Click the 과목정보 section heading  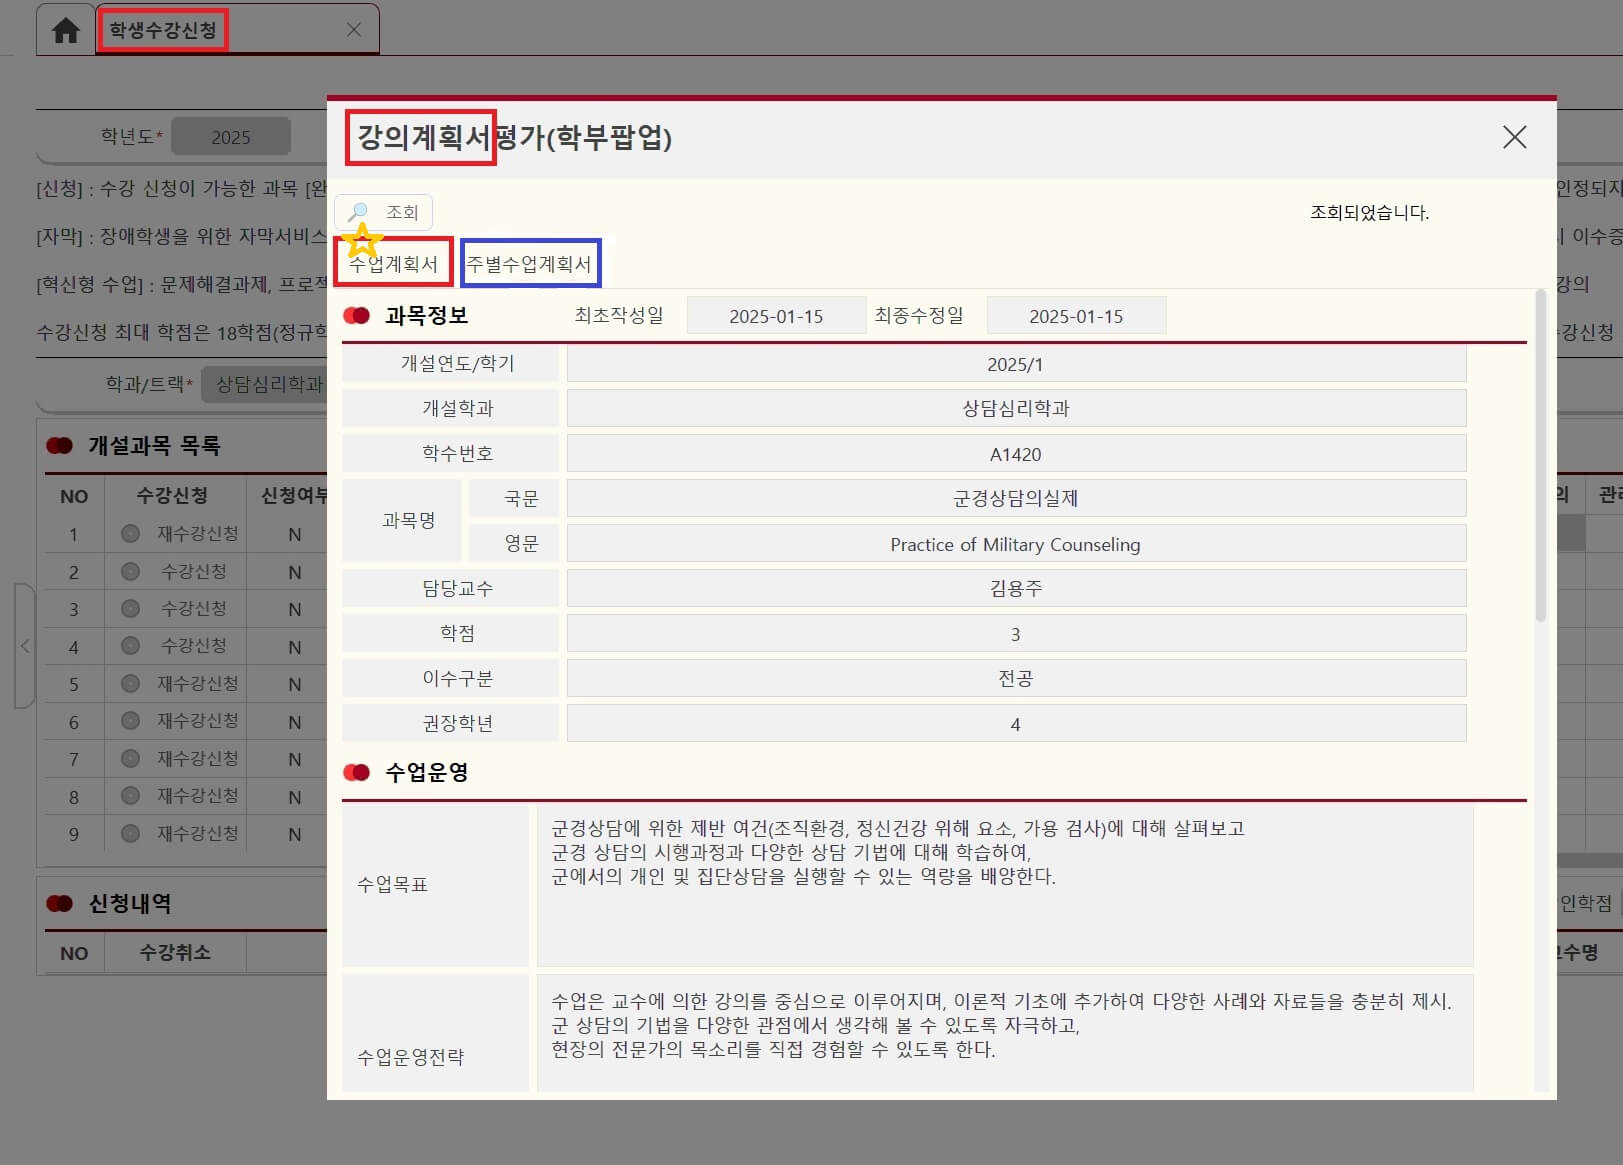tap(427, 315)
